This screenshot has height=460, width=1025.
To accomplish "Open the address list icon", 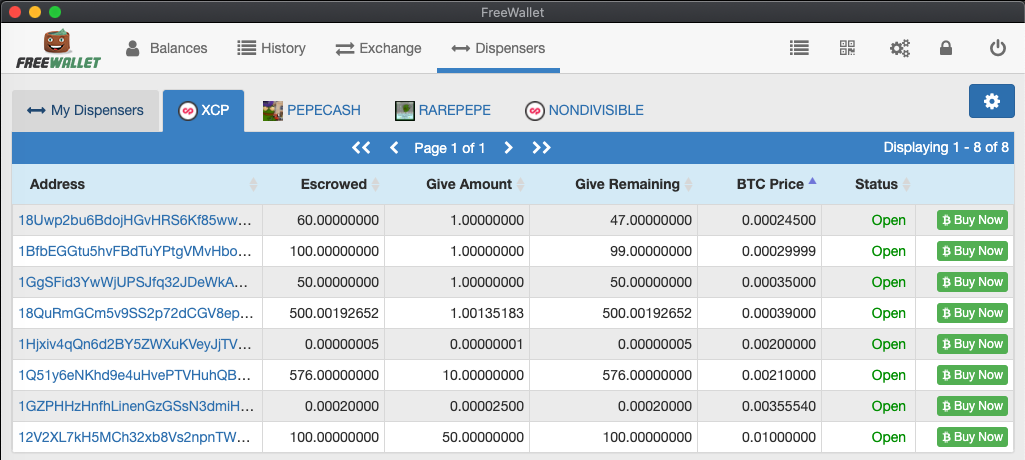I will click(x=799, y=48).
